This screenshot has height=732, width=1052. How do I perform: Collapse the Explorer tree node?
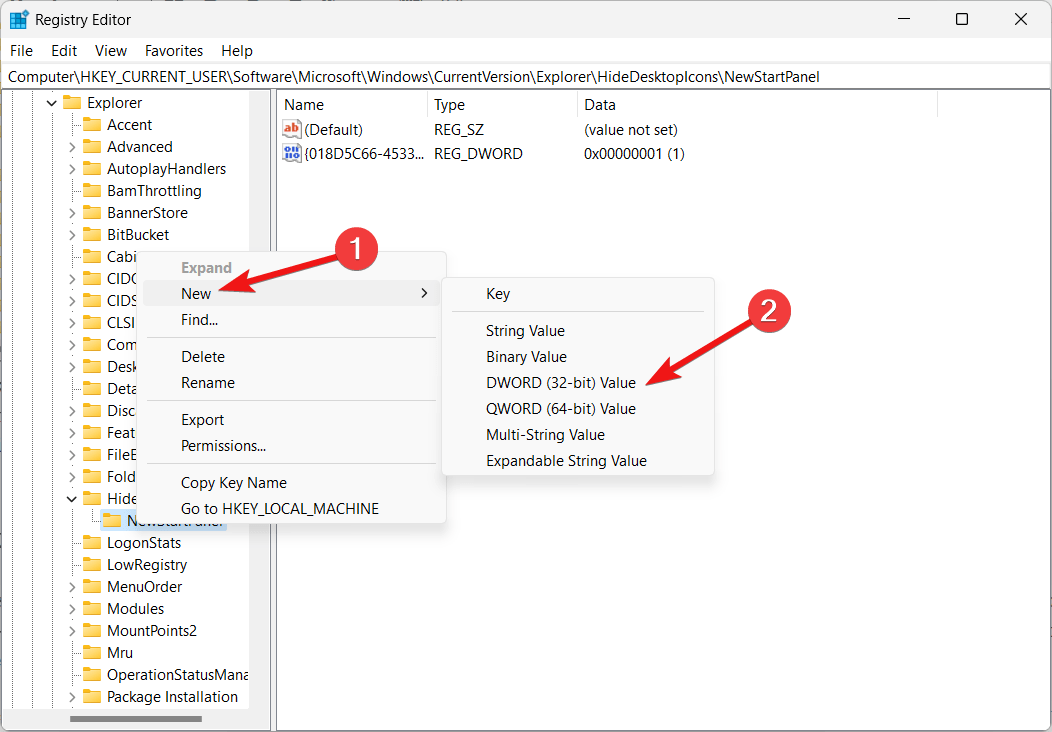click(x=52, y=103)
